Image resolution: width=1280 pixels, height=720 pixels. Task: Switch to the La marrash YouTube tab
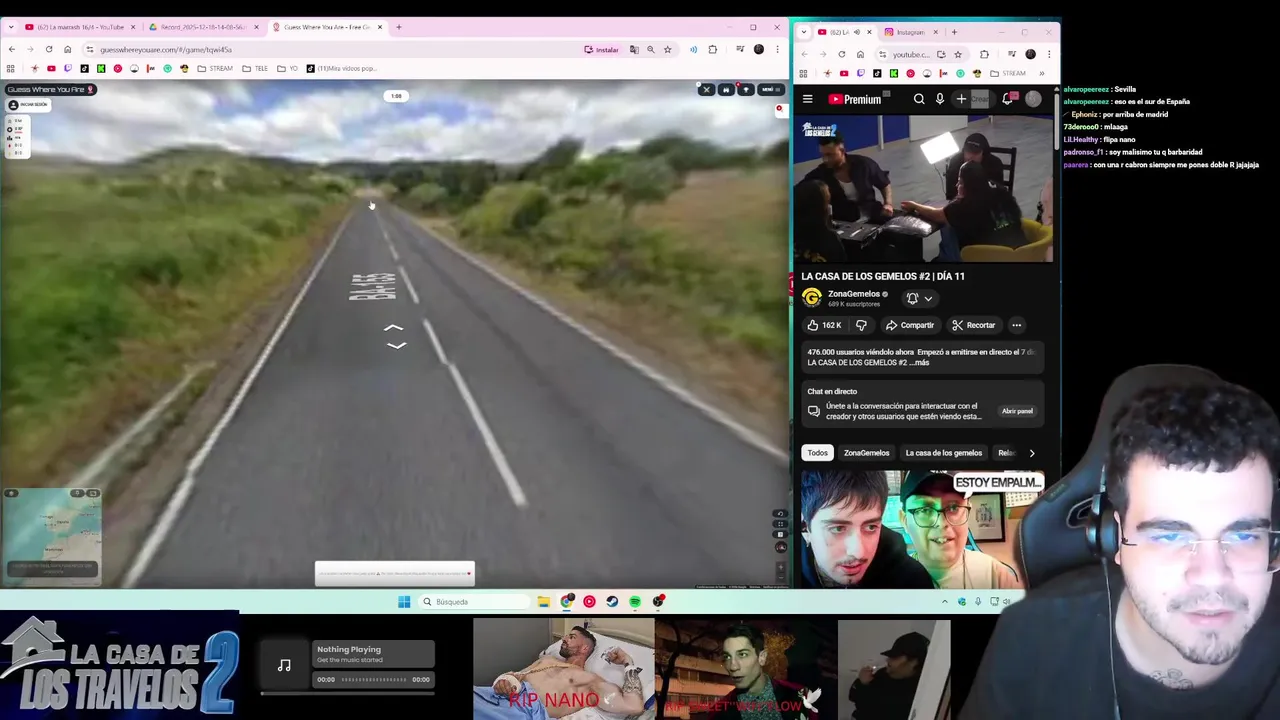click(81, 27)
